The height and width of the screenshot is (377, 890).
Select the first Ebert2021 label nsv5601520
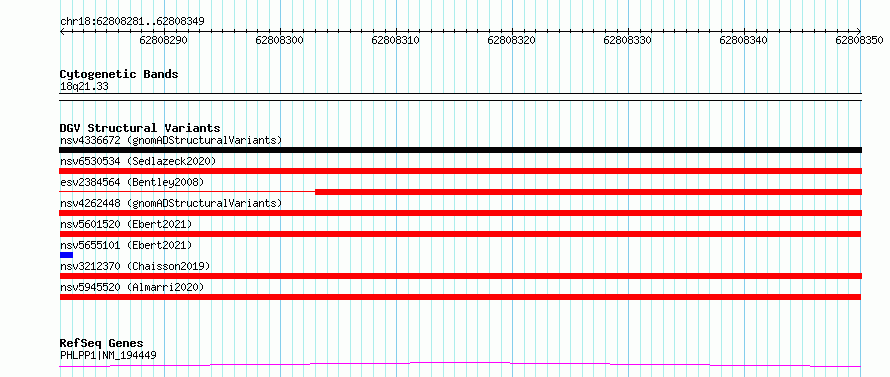pos(126,224)
